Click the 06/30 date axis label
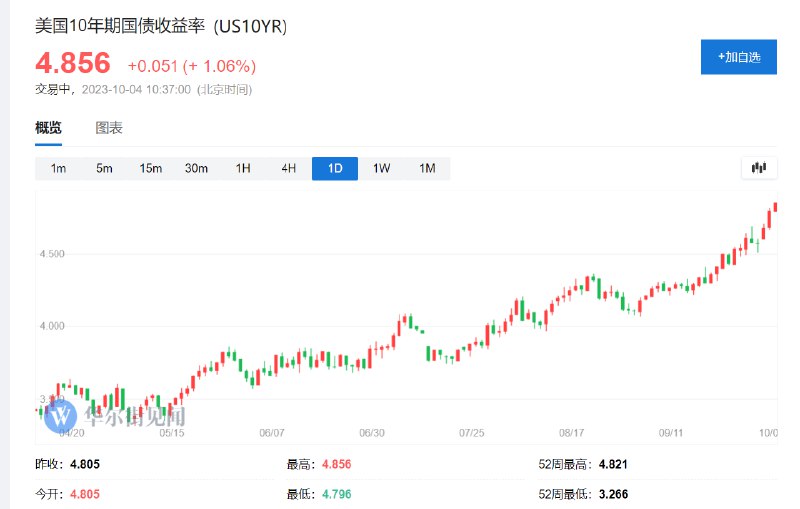Screen dimensions: 800x509 (371, 433)
